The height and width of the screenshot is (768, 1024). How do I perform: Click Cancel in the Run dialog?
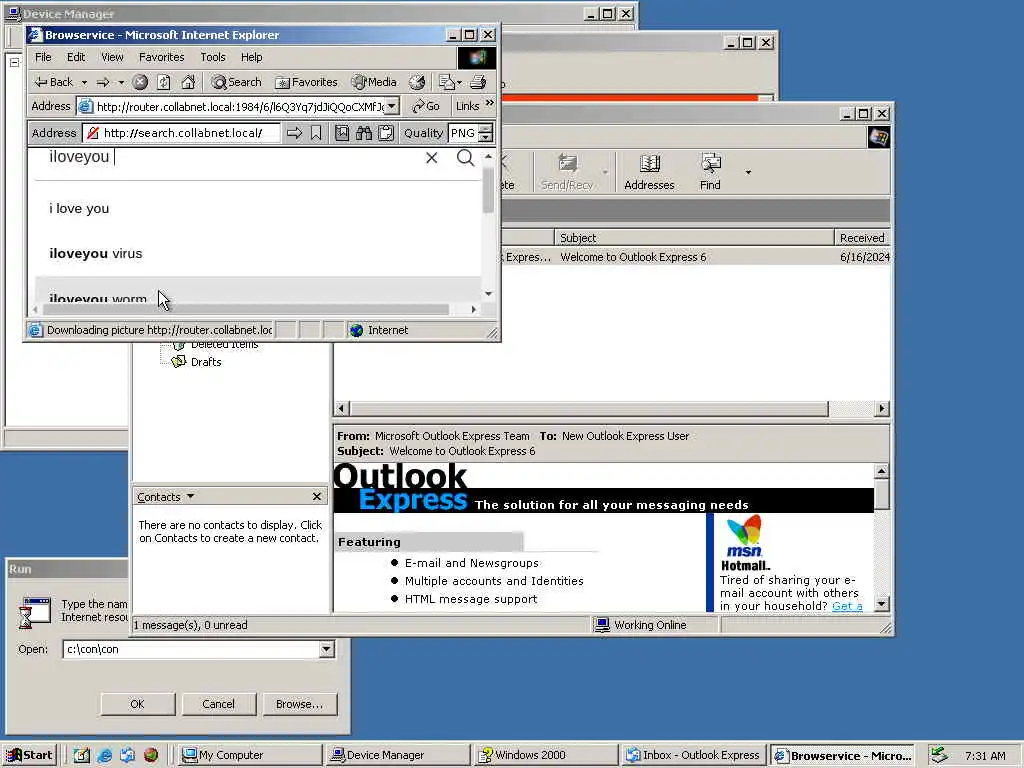pos(219,704)
